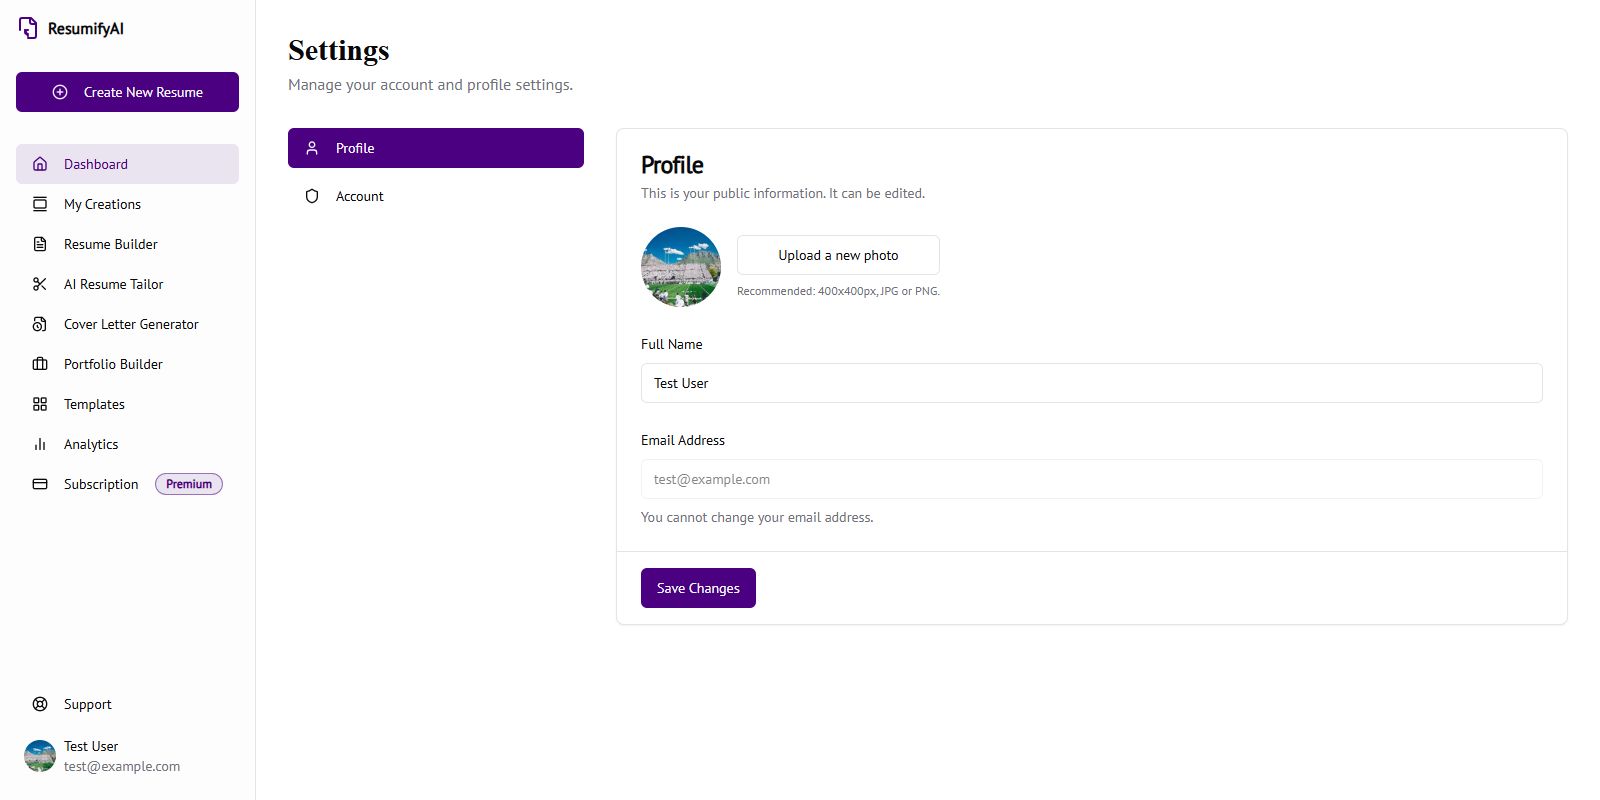Click the ResumifyAI logo icon
This screenshot has height=800, width=1600.
[x=28, y=28]
